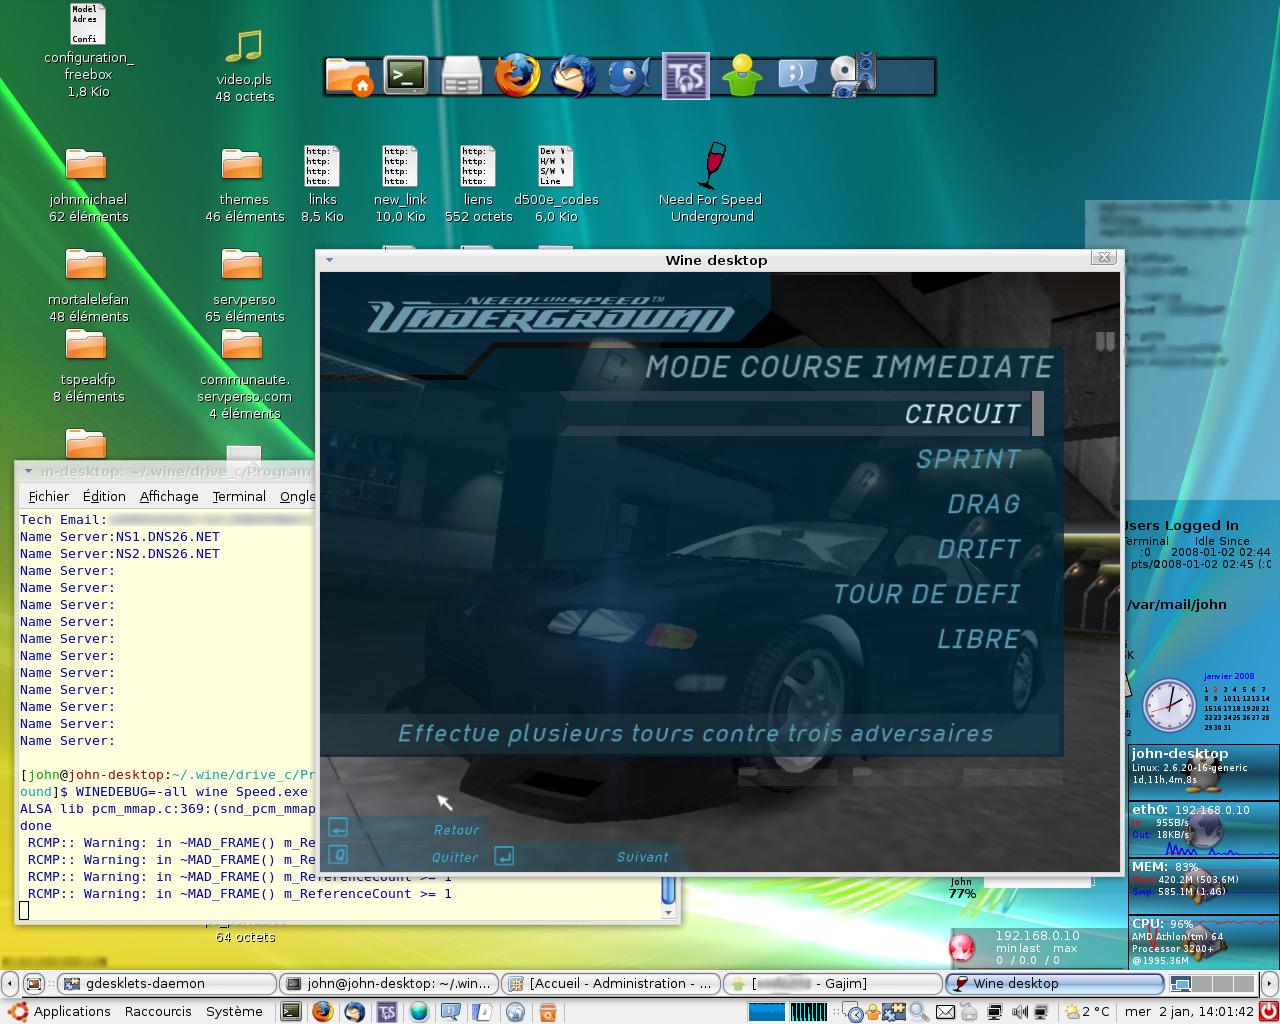
Task: Open the Affichage menu in the terminal window
Action: [169, 496]
